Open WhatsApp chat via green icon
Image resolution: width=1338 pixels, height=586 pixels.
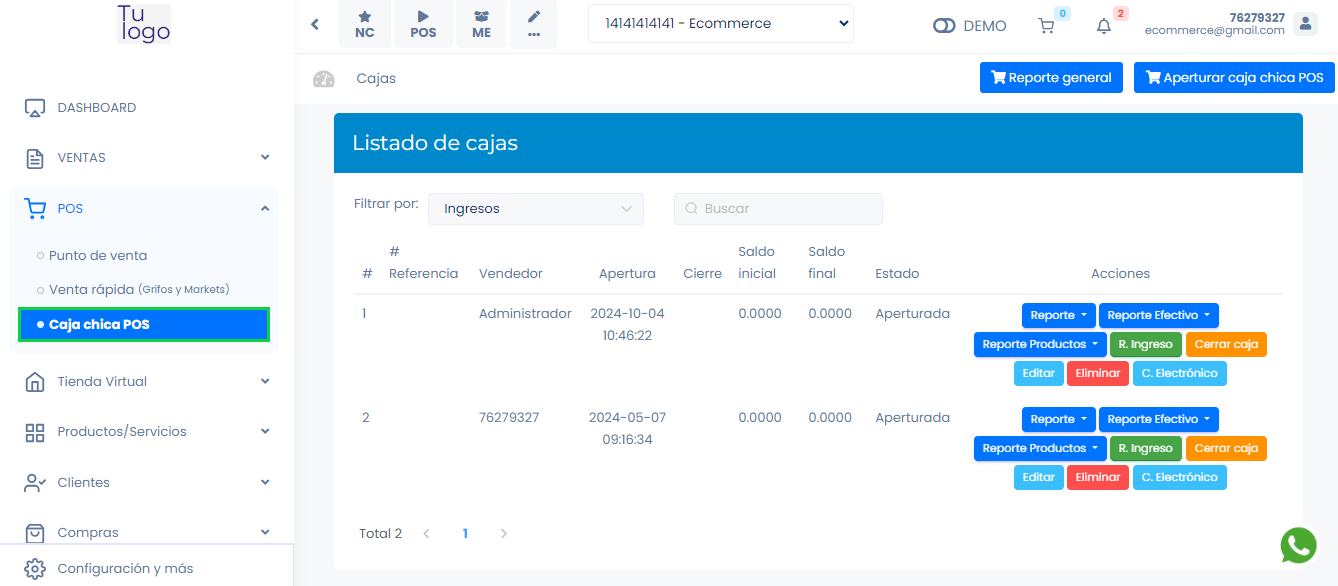[1298, 546]
